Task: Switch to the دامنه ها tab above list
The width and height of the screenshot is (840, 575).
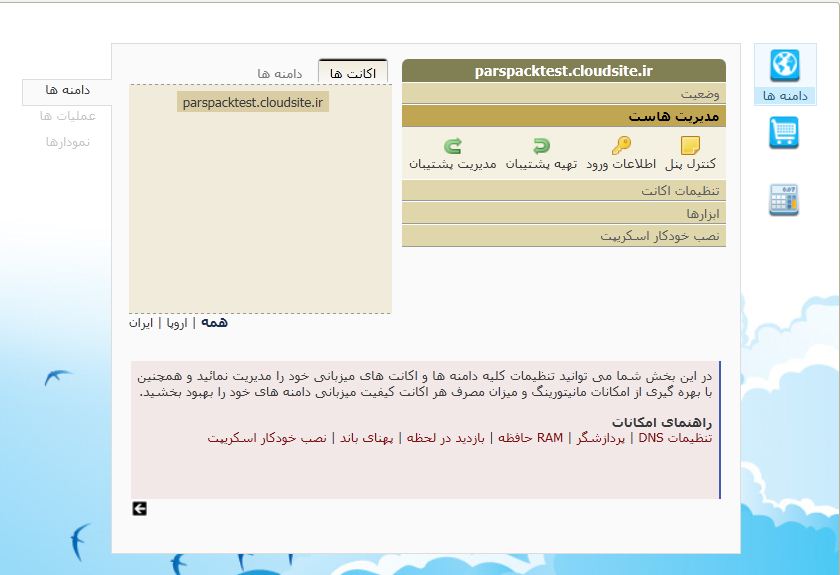Action: [x=280, y=73]
